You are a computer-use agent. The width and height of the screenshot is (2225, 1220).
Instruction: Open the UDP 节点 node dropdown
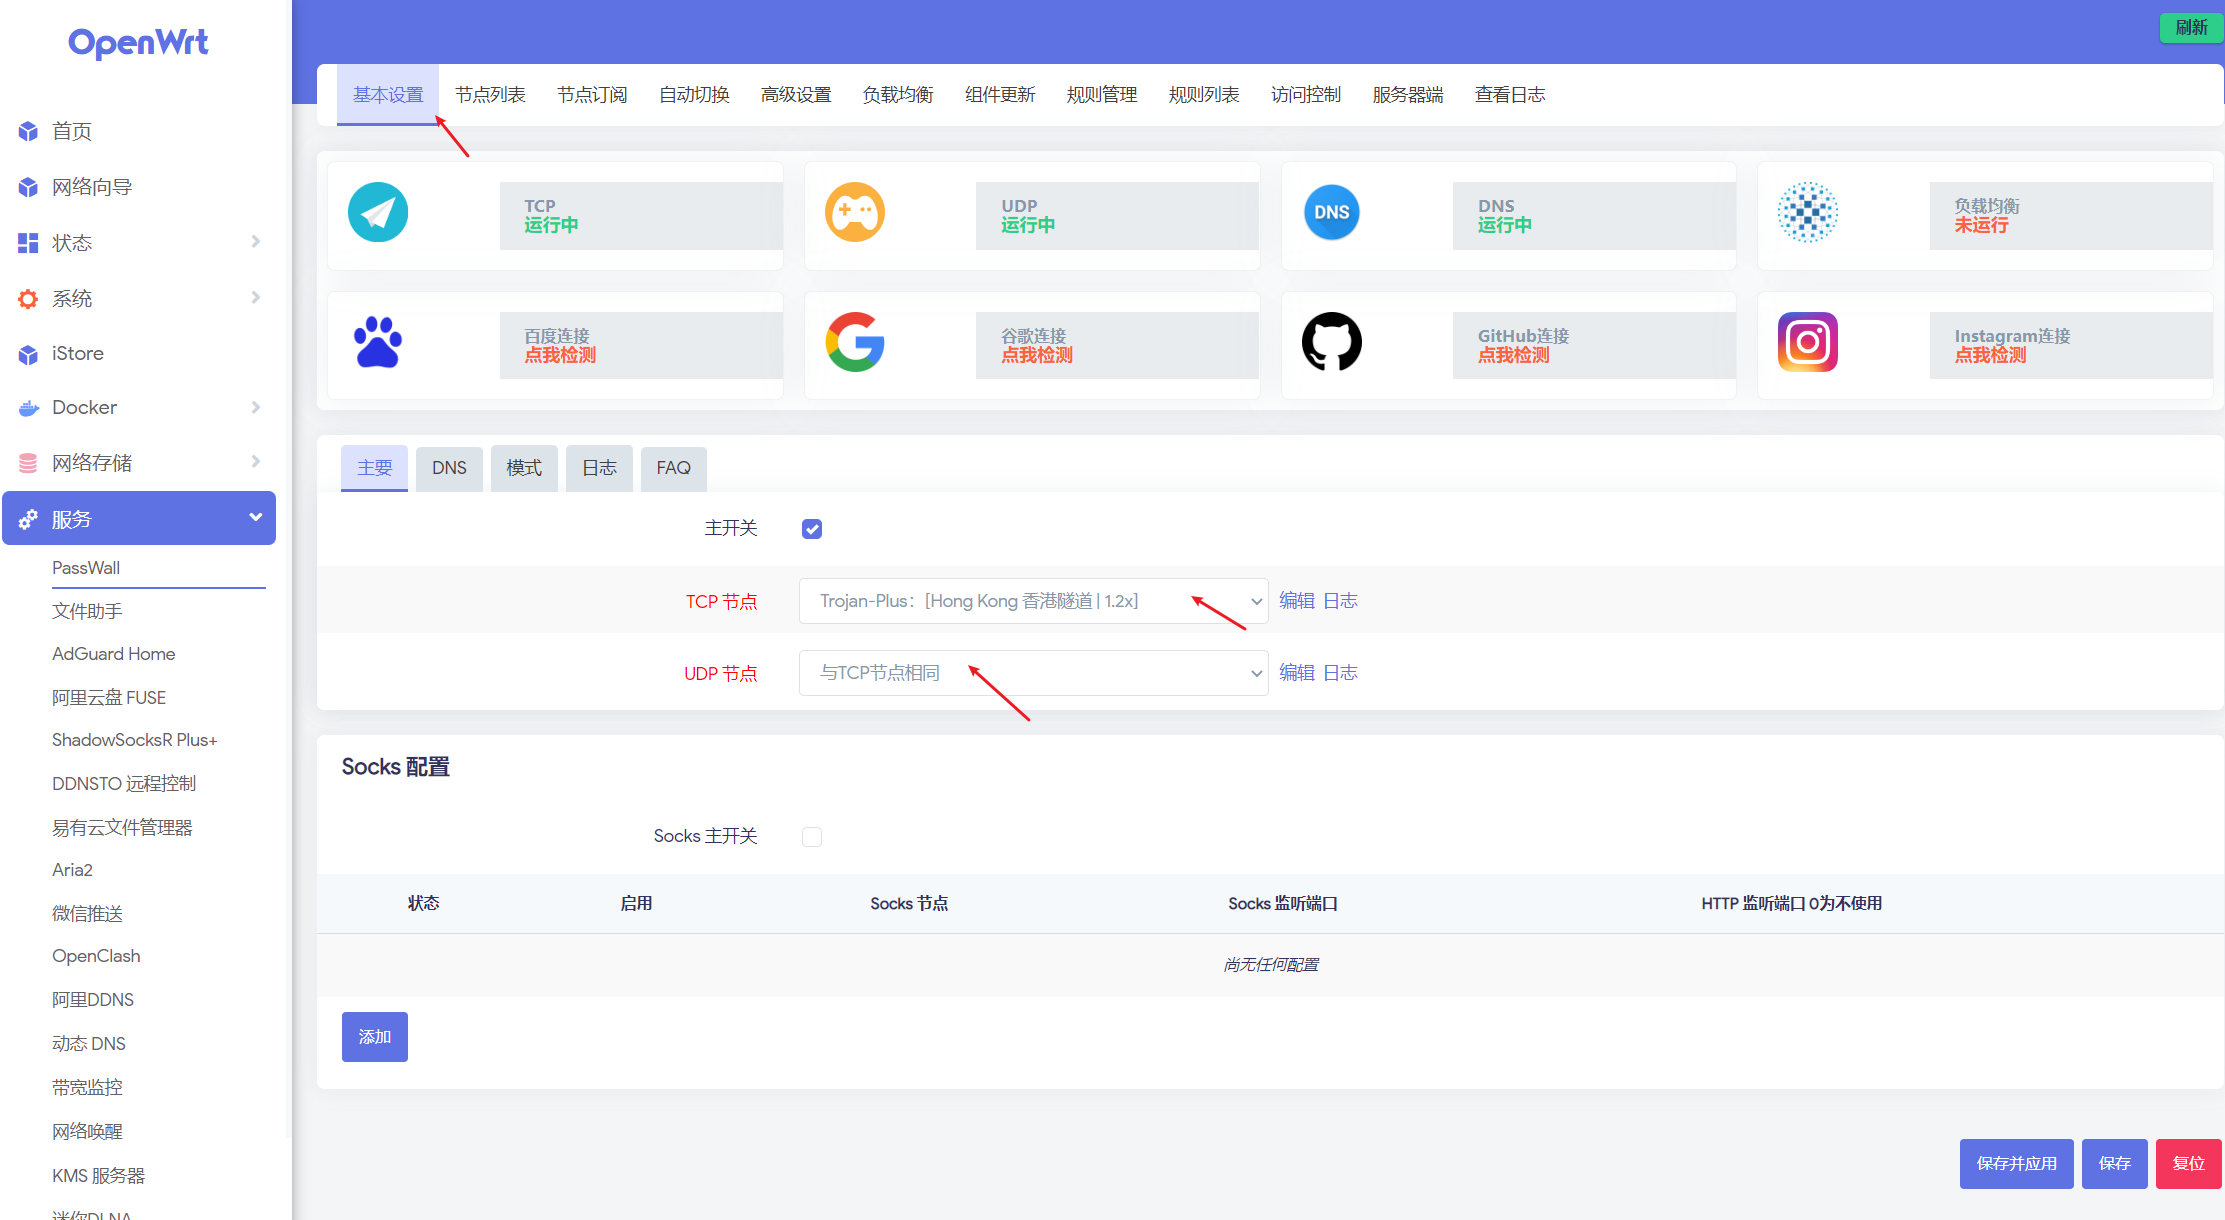pos(1032,673)
